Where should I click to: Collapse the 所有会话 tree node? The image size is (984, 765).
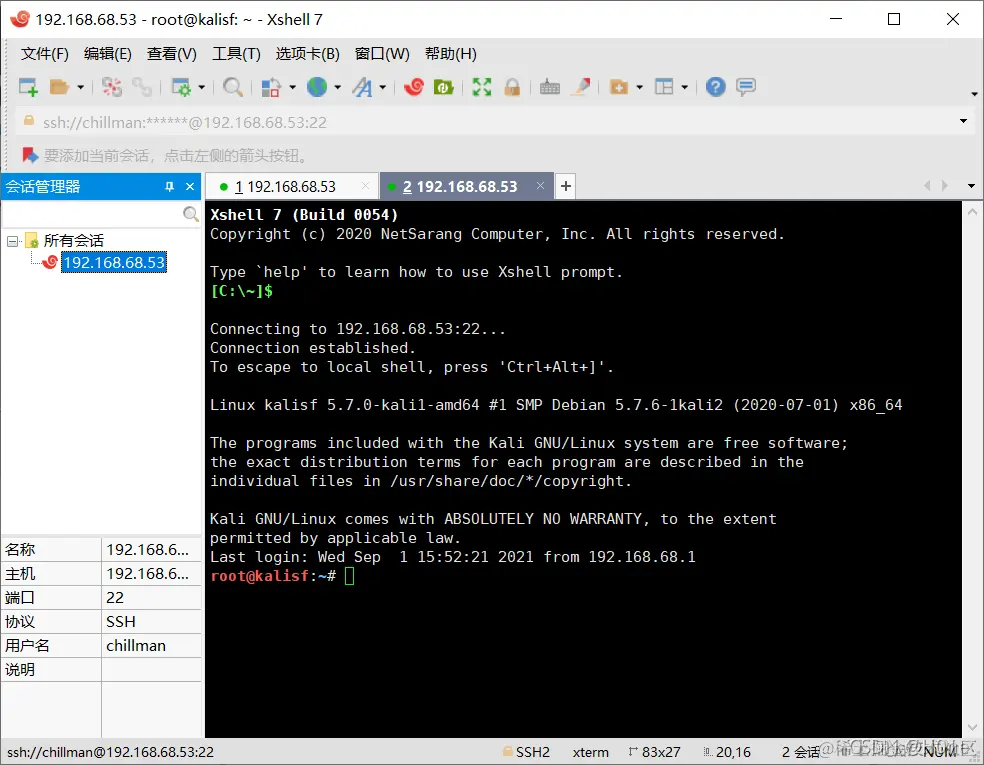(12, 241)
